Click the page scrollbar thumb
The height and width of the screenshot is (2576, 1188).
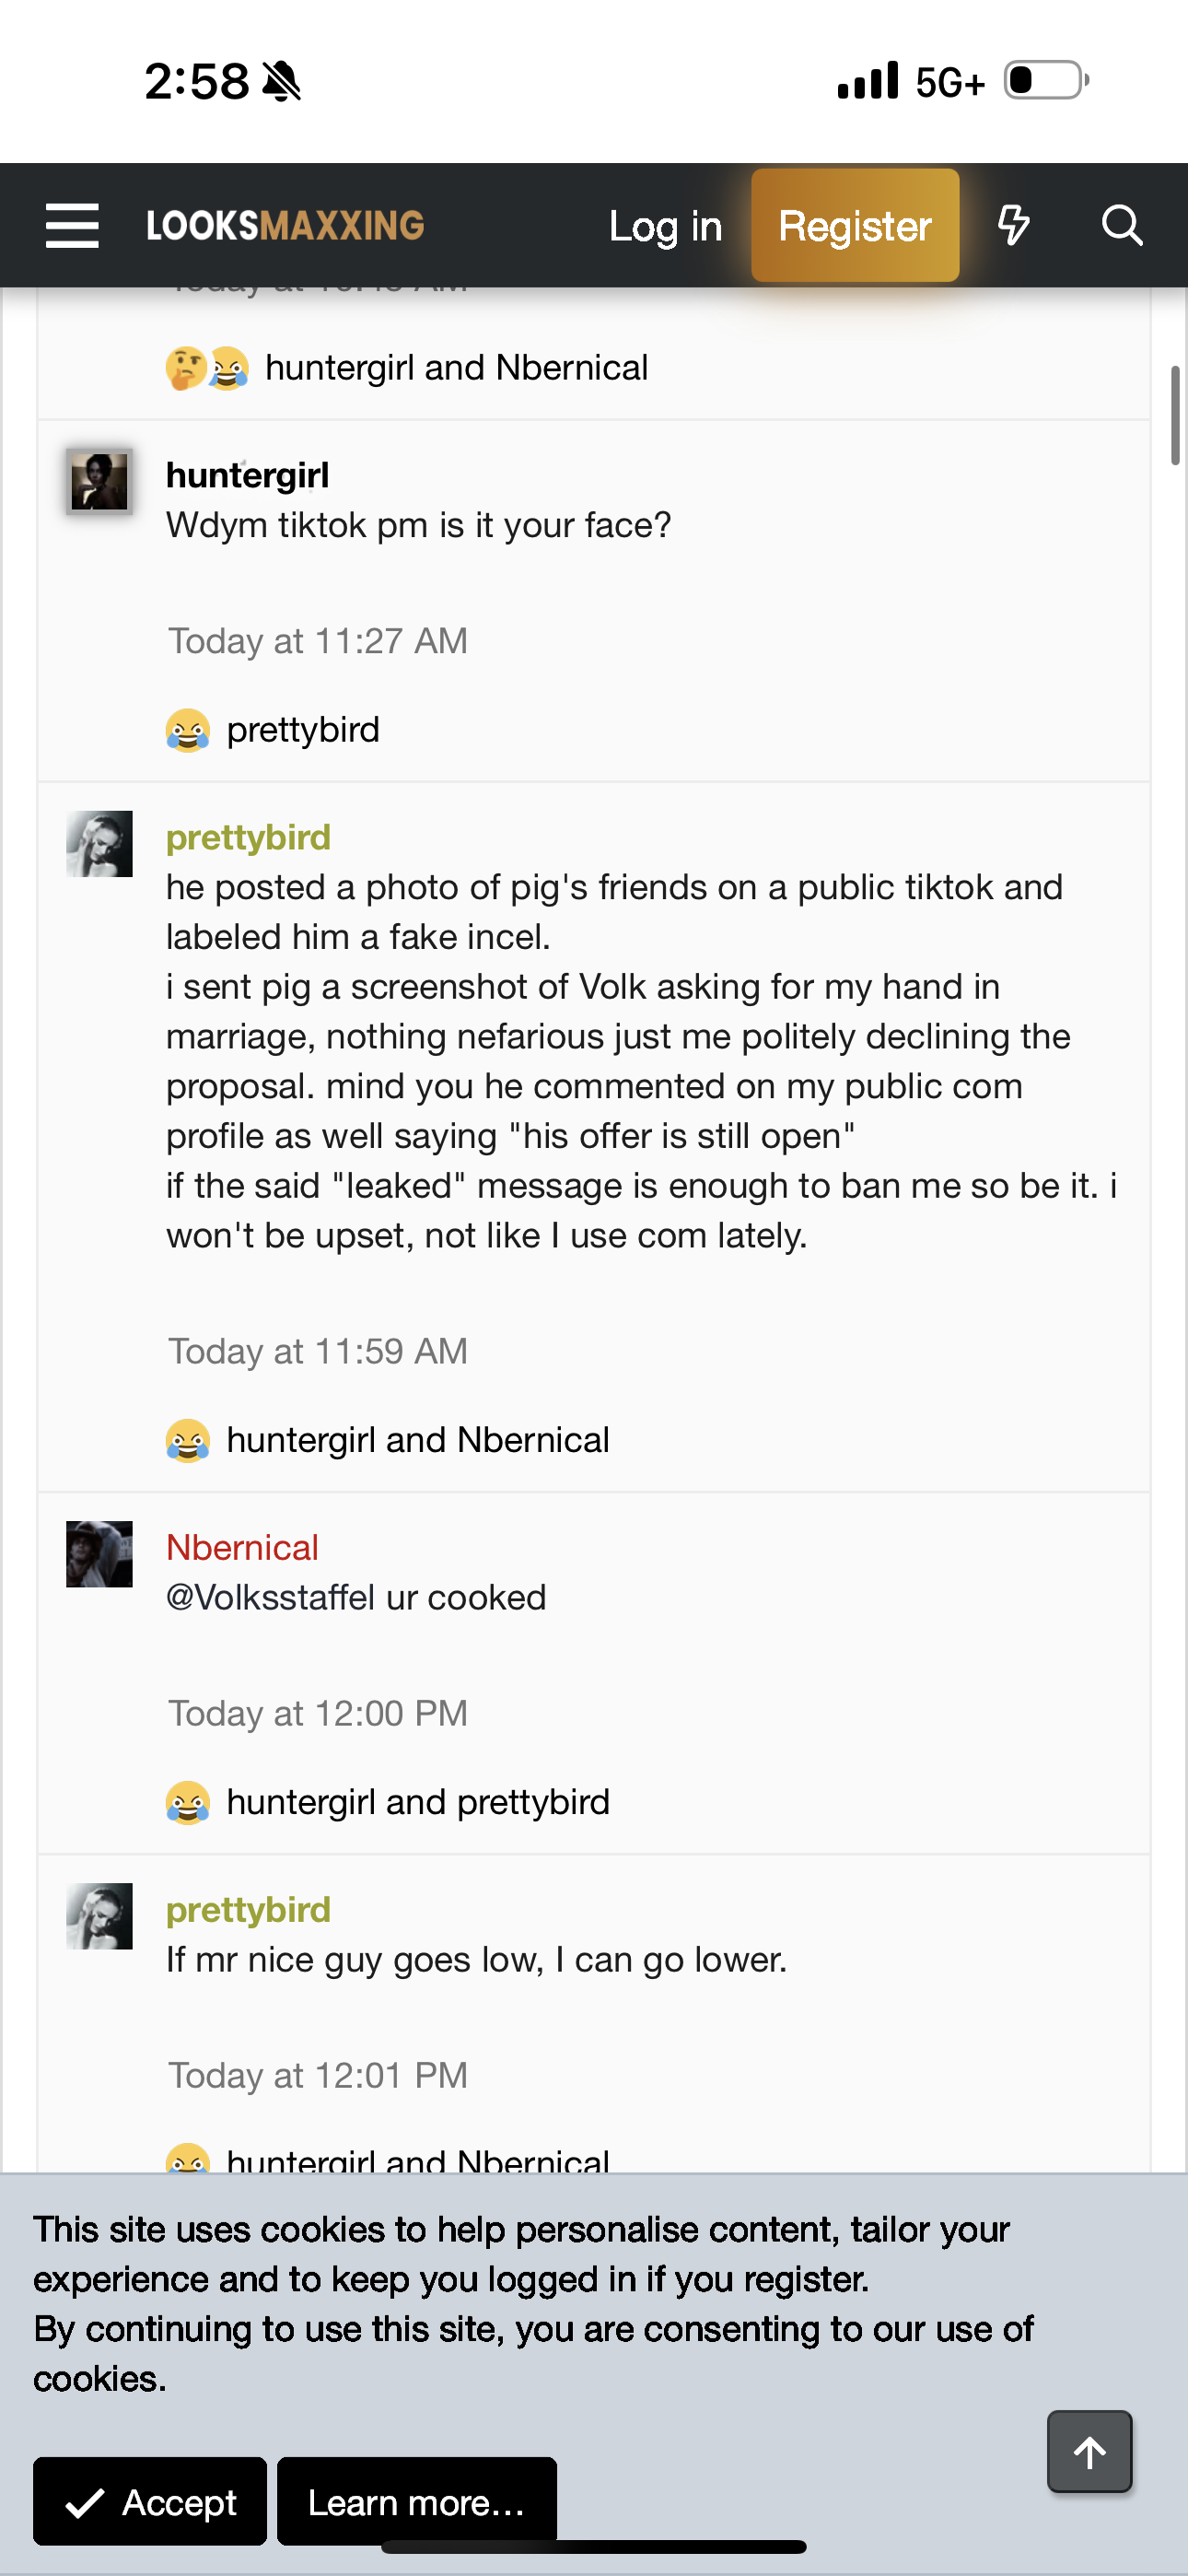tap(1175, 415)
